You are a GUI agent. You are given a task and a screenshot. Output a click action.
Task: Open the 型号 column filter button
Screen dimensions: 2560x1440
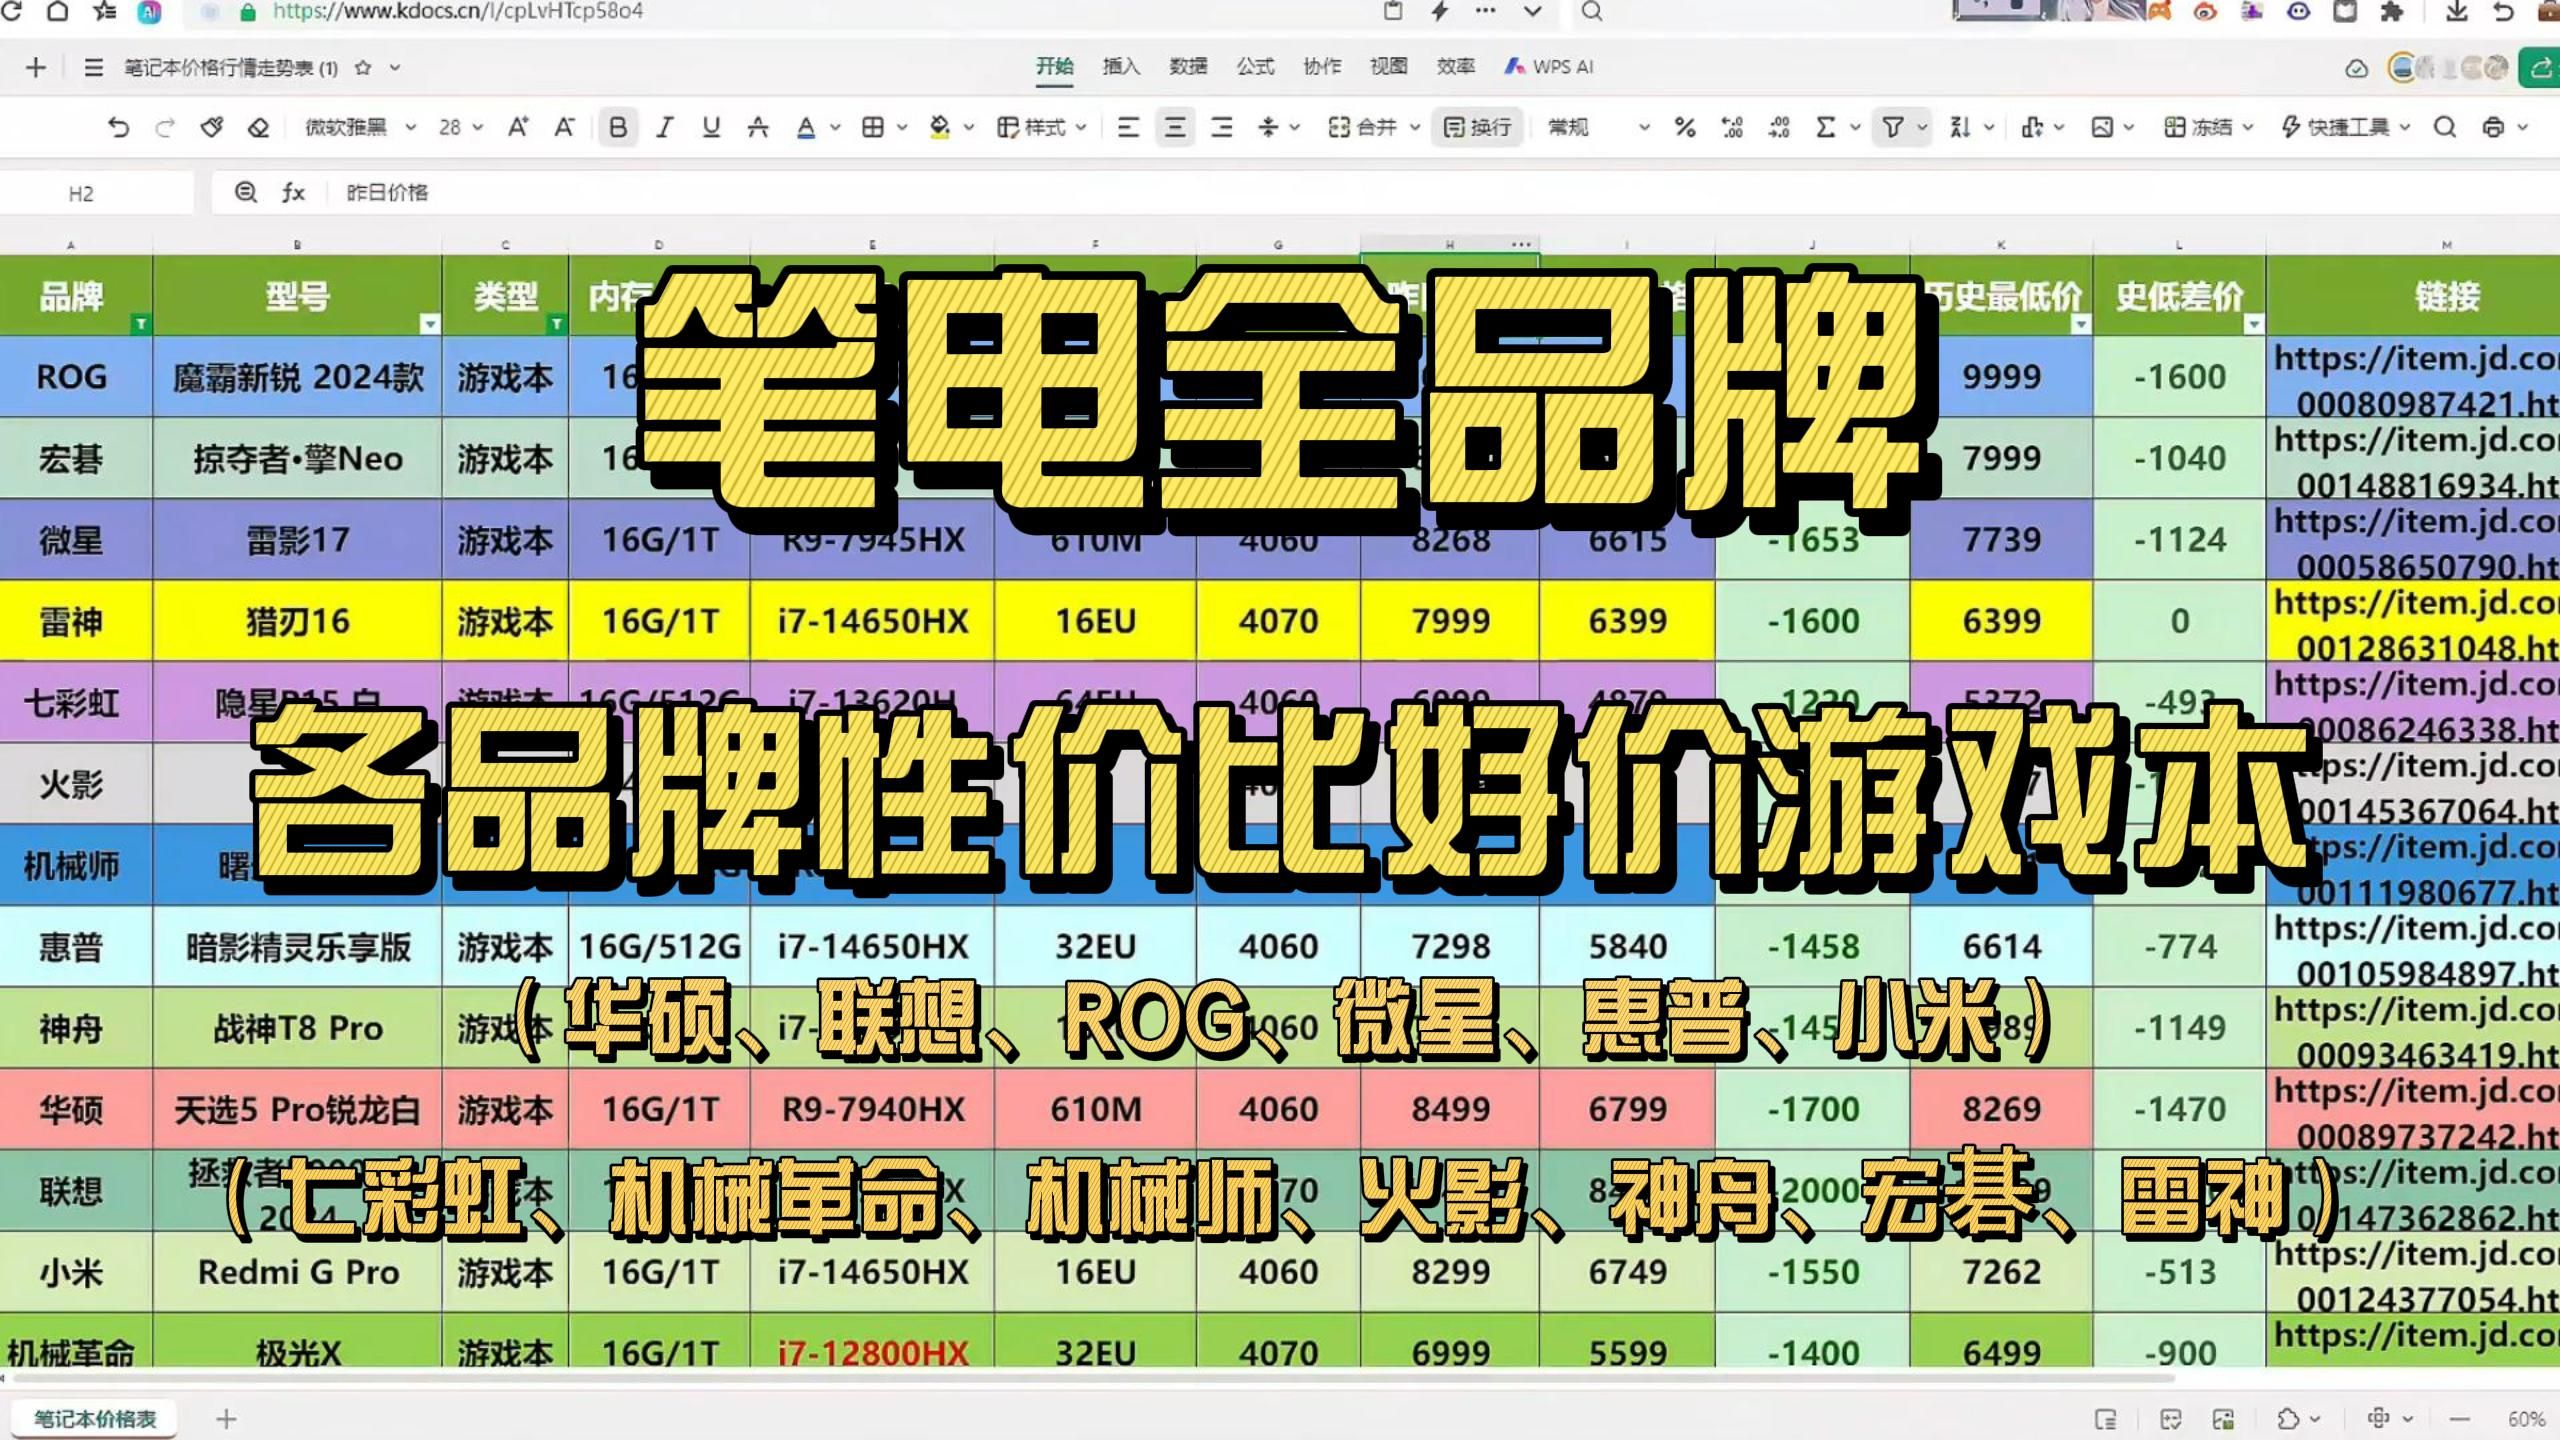click(x=430, y=324)
